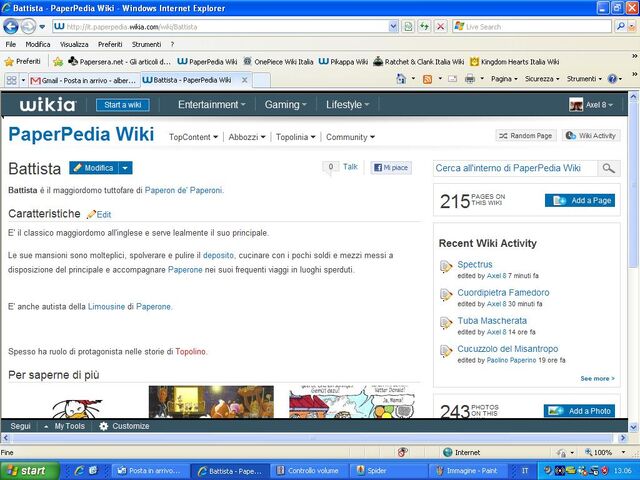Screen dimensions: 640x480
Task: Open the Gaming dropdown menu
Action: pos(285,104)
